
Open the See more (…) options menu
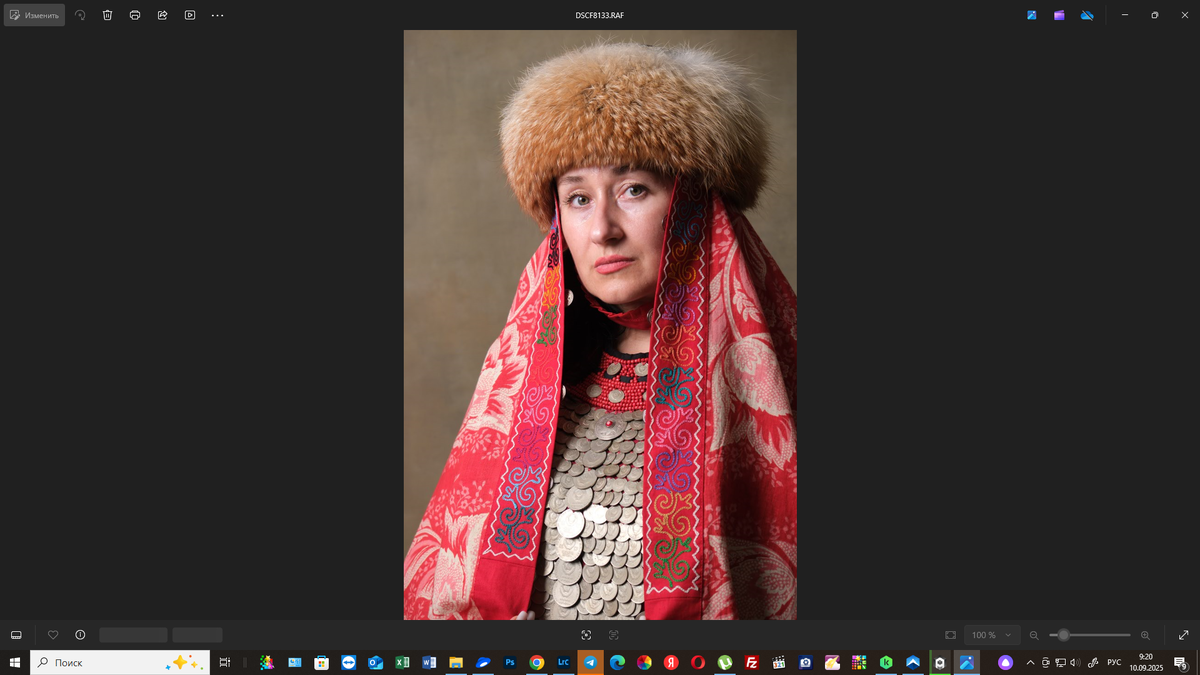(217, 15)
